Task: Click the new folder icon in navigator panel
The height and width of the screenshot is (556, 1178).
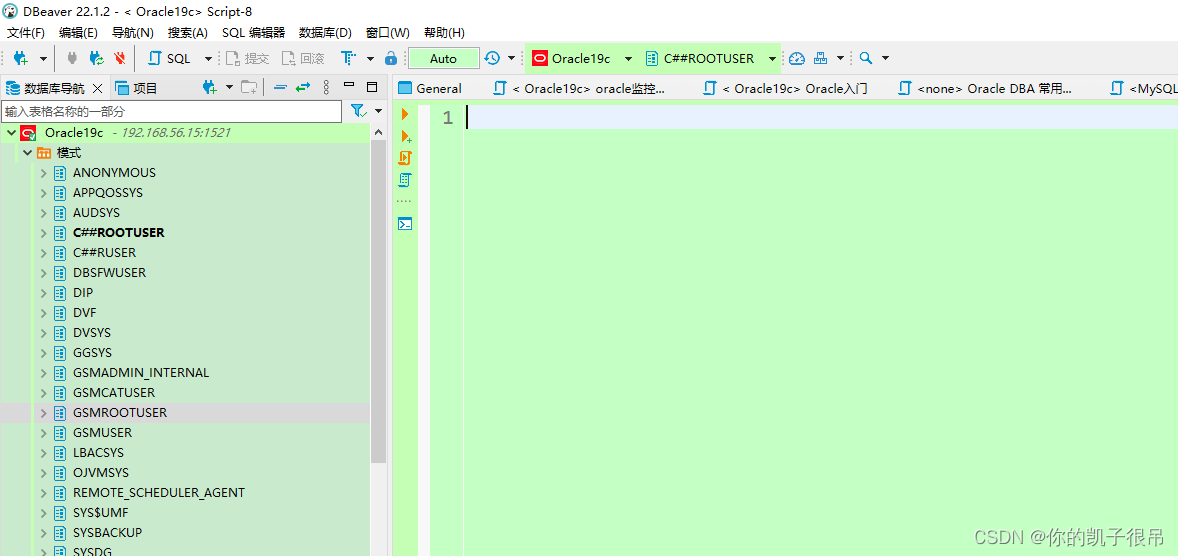Action: (249, 88)
